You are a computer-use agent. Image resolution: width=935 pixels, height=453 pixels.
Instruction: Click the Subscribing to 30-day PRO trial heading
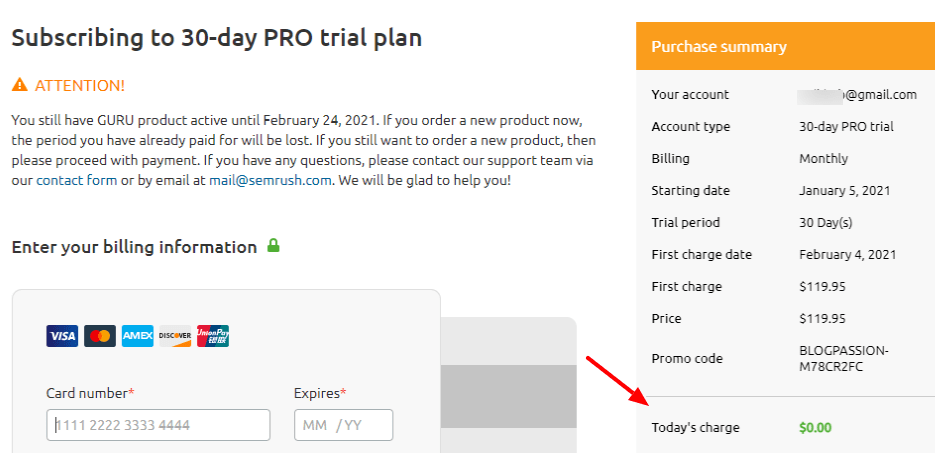click(216, 38)
